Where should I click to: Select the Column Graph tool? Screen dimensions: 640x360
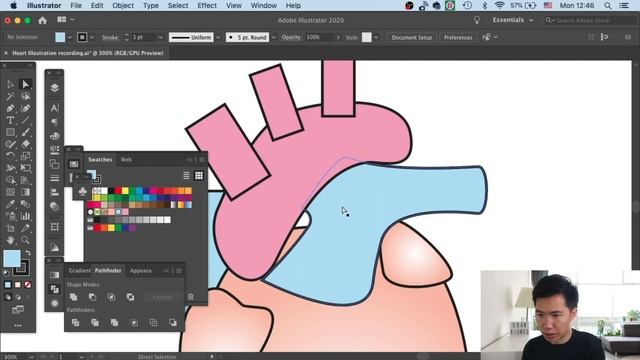coord(25,216)
